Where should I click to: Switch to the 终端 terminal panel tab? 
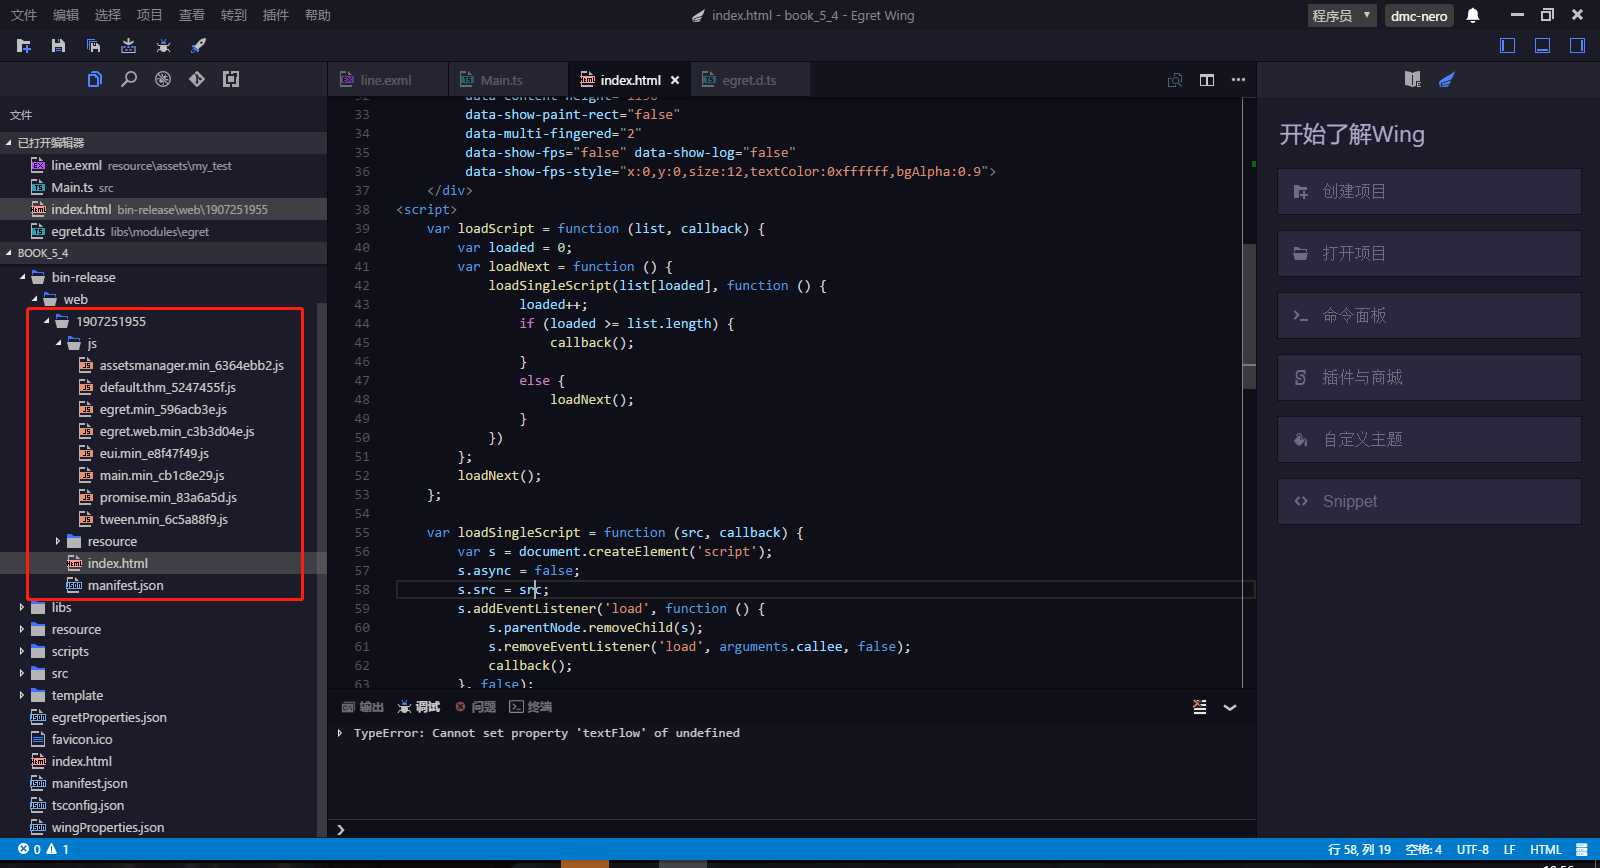tap(531, 707)
